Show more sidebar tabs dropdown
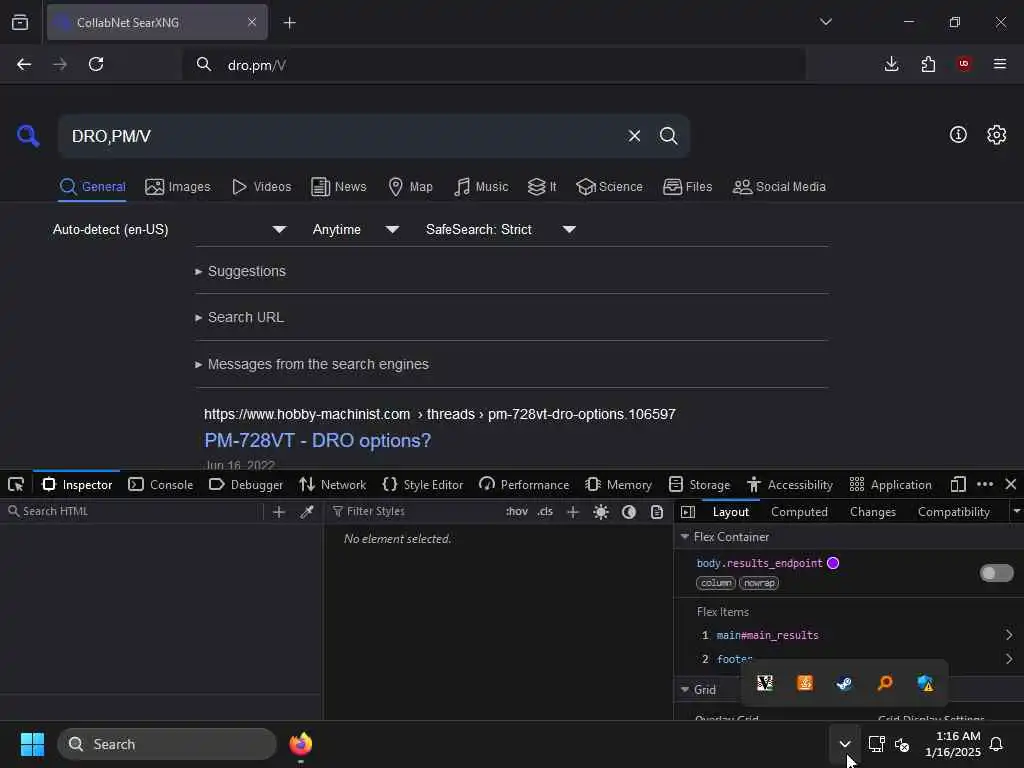 pyautogui.click(x=1016, y=511)
